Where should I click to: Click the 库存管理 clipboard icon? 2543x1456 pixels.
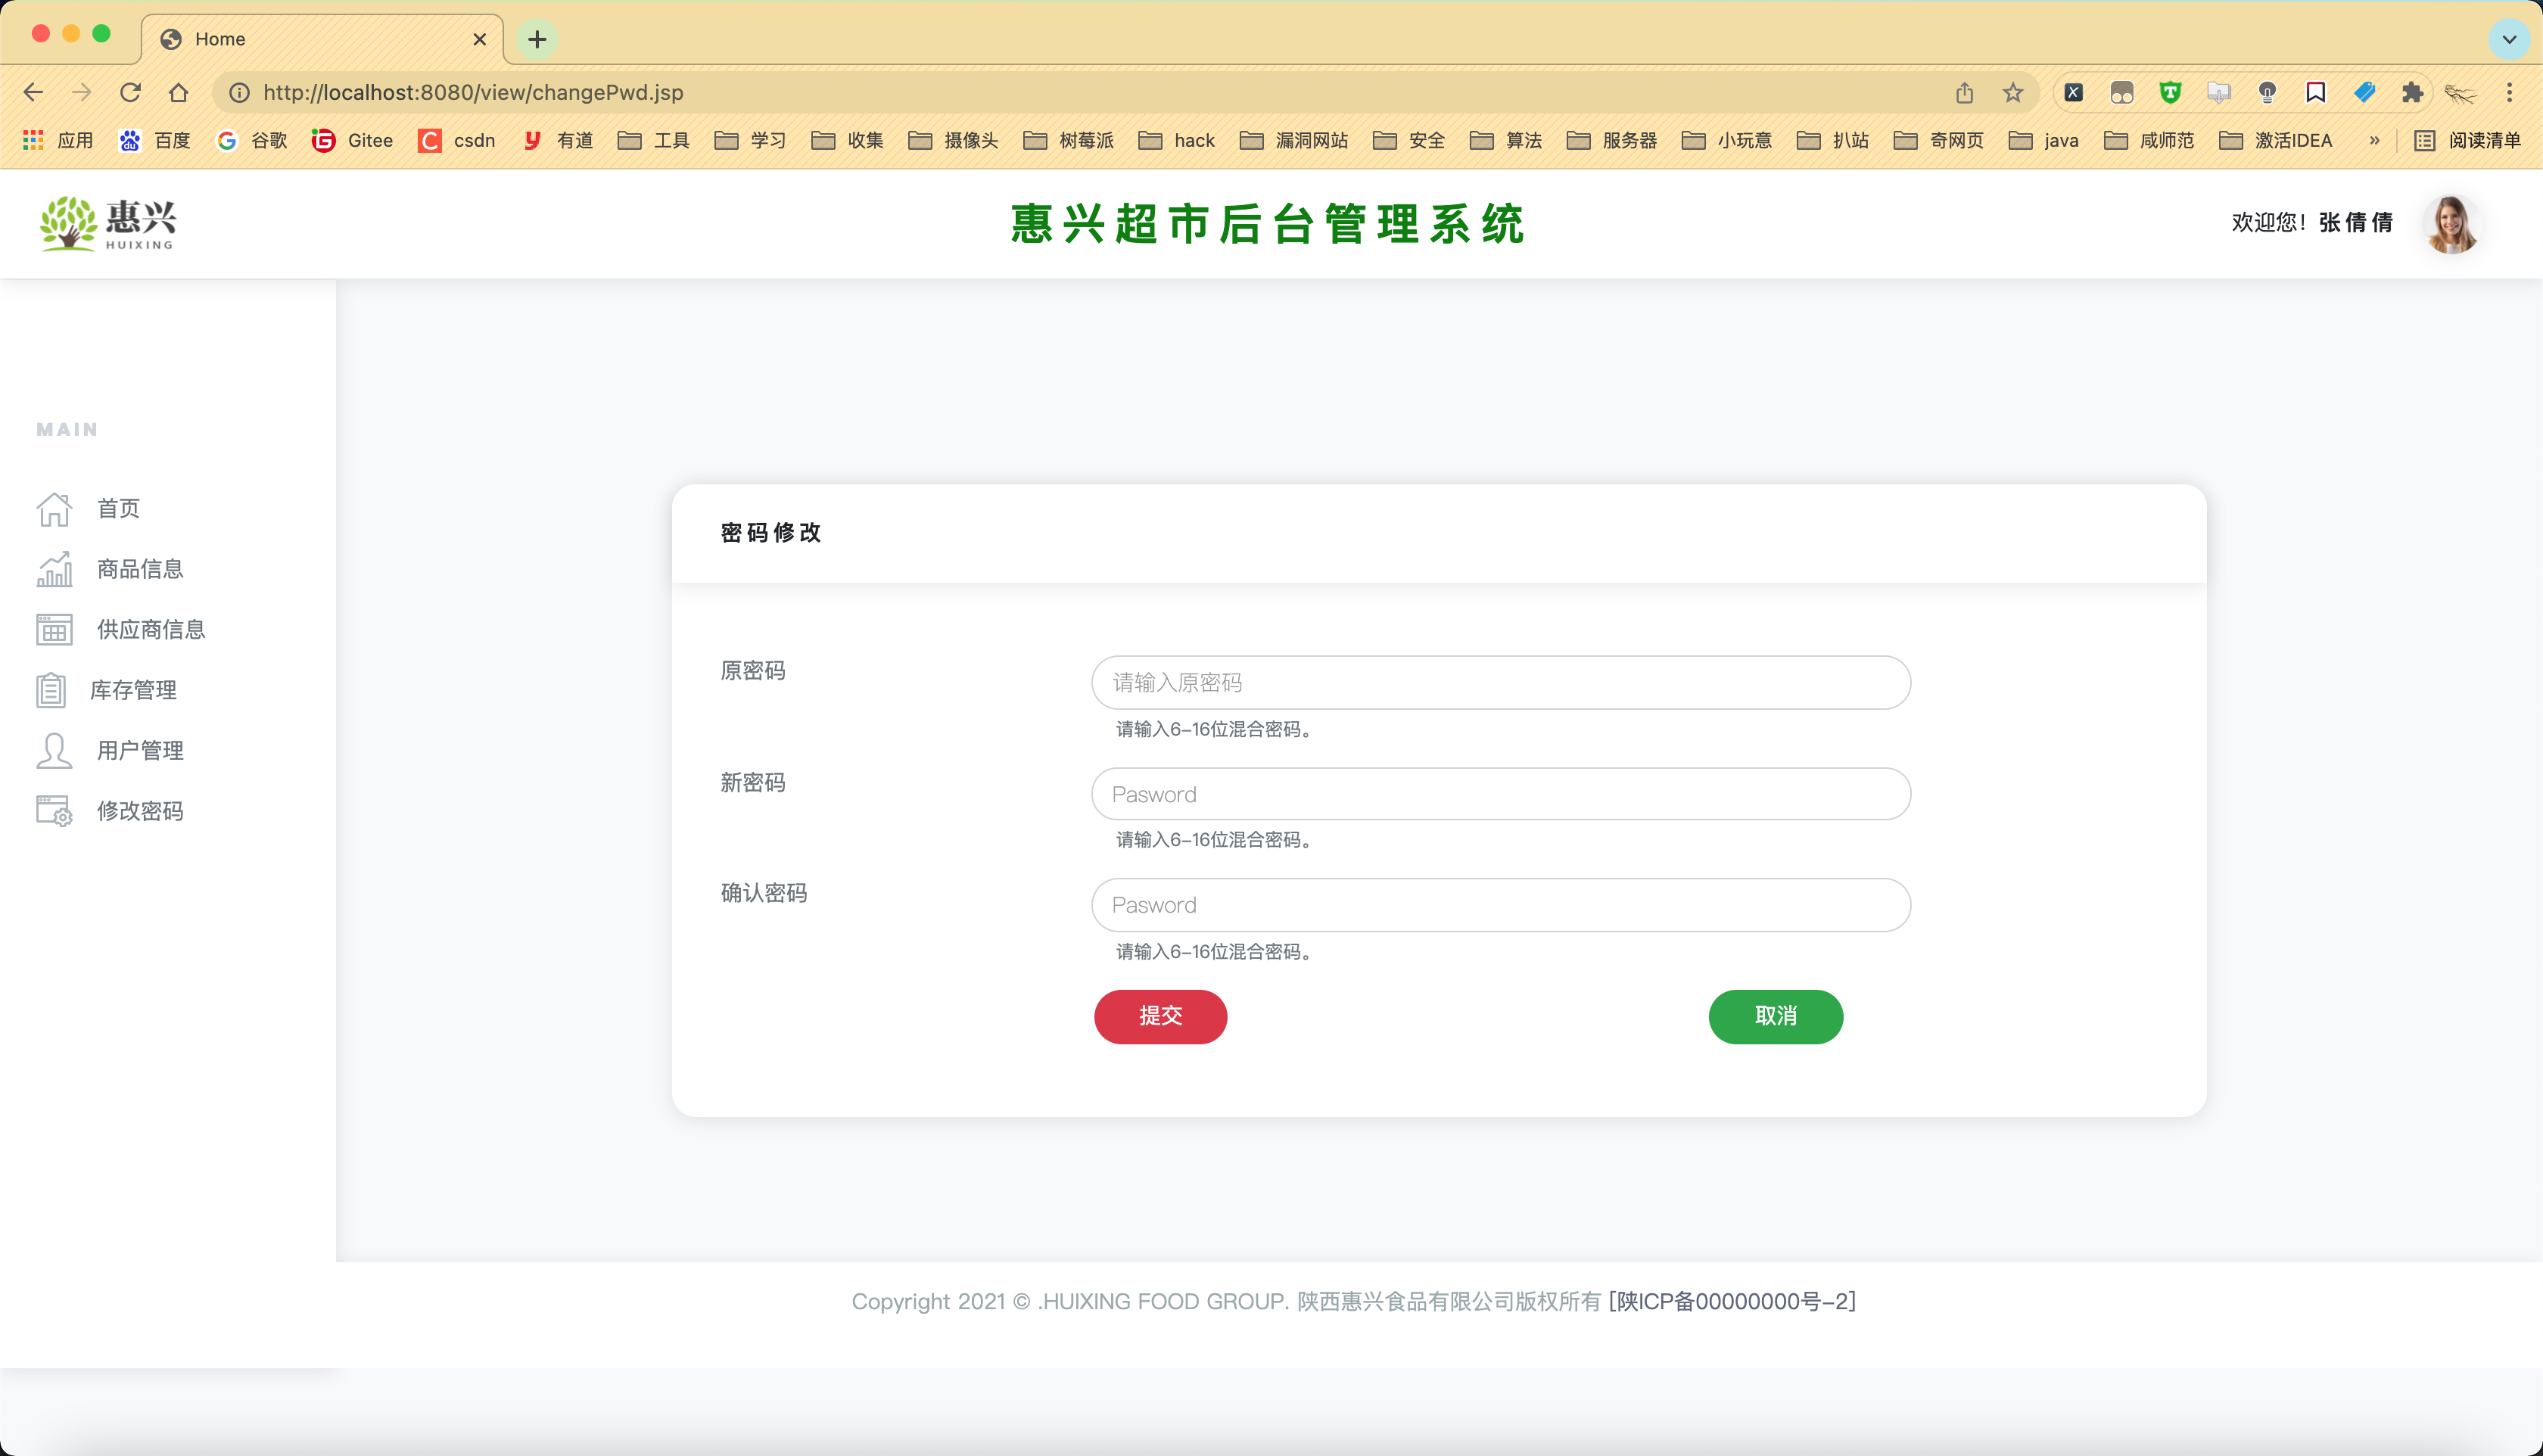click(51, 690)
